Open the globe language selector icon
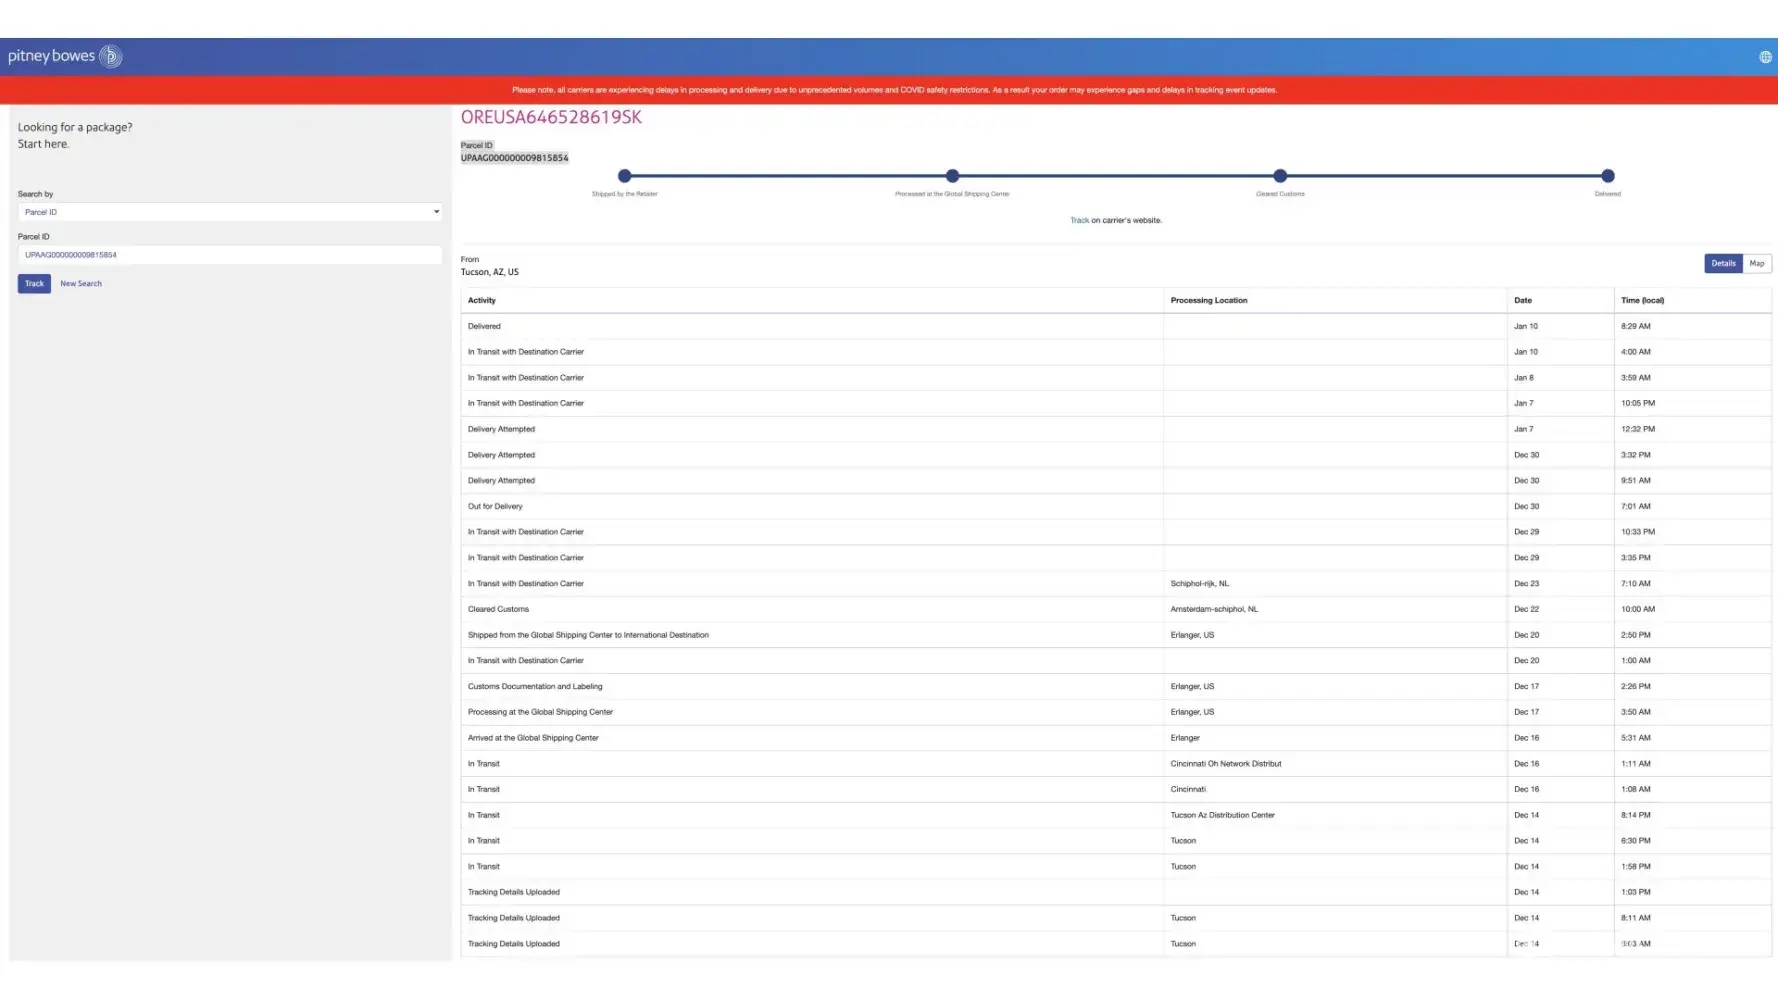Image resolution: width=1778 pixels, height=1000 pixels. tap(1765, 57)
